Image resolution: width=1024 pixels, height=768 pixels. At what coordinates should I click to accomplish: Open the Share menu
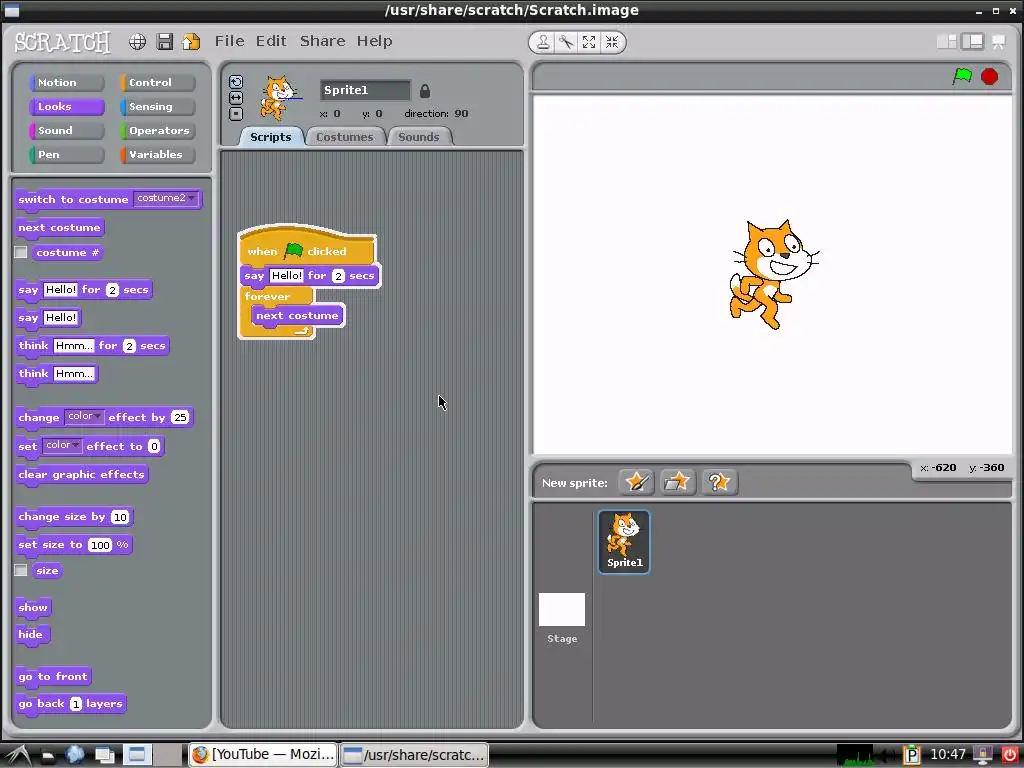point(323,41)
